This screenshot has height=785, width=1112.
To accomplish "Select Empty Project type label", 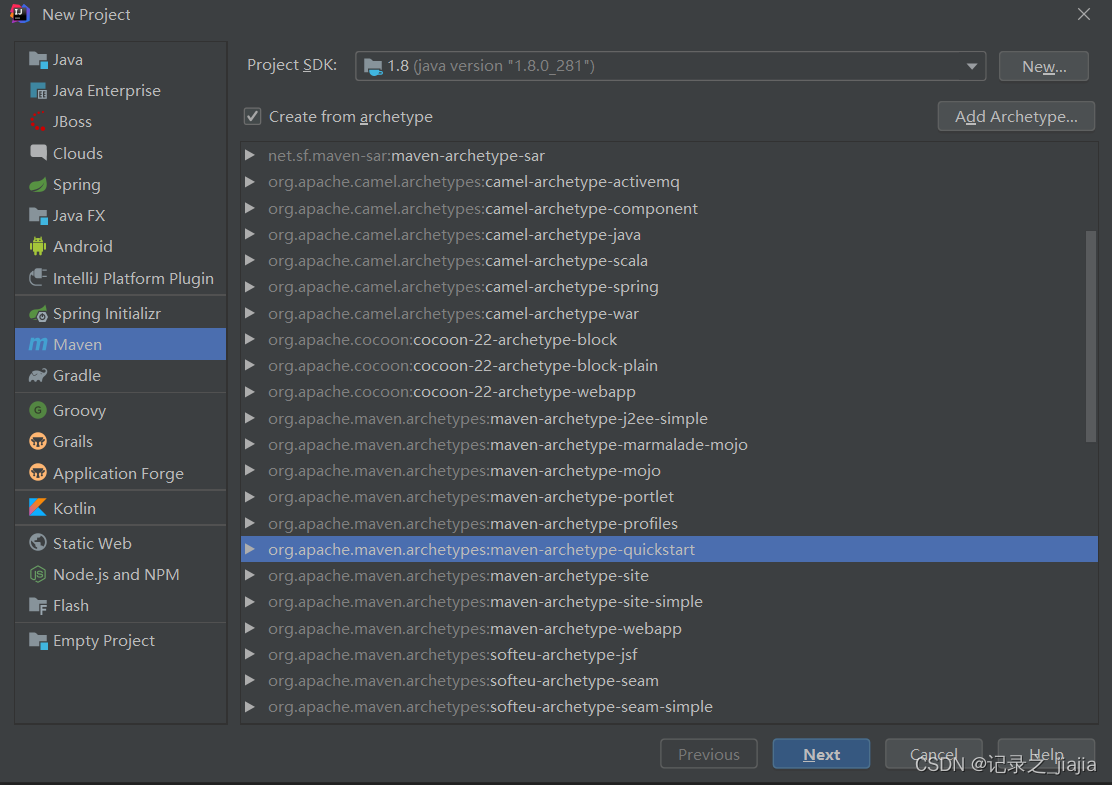I will click(104, 640).
